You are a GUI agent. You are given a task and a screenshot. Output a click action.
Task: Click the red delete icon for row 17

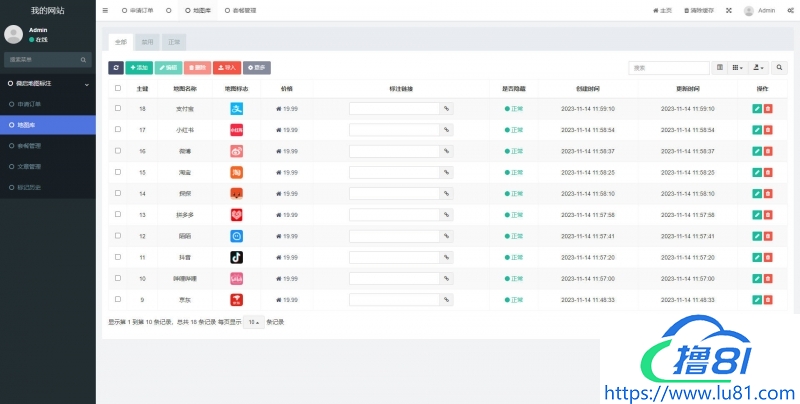pos(768,130)
